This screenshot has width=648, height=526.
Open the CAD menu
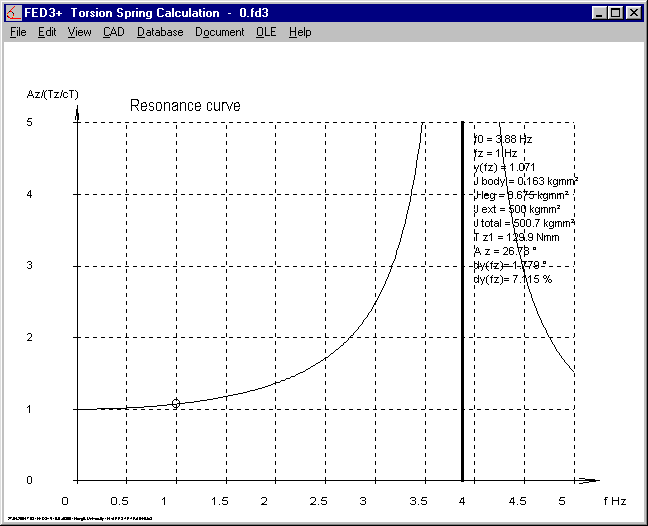coord(114,32)
